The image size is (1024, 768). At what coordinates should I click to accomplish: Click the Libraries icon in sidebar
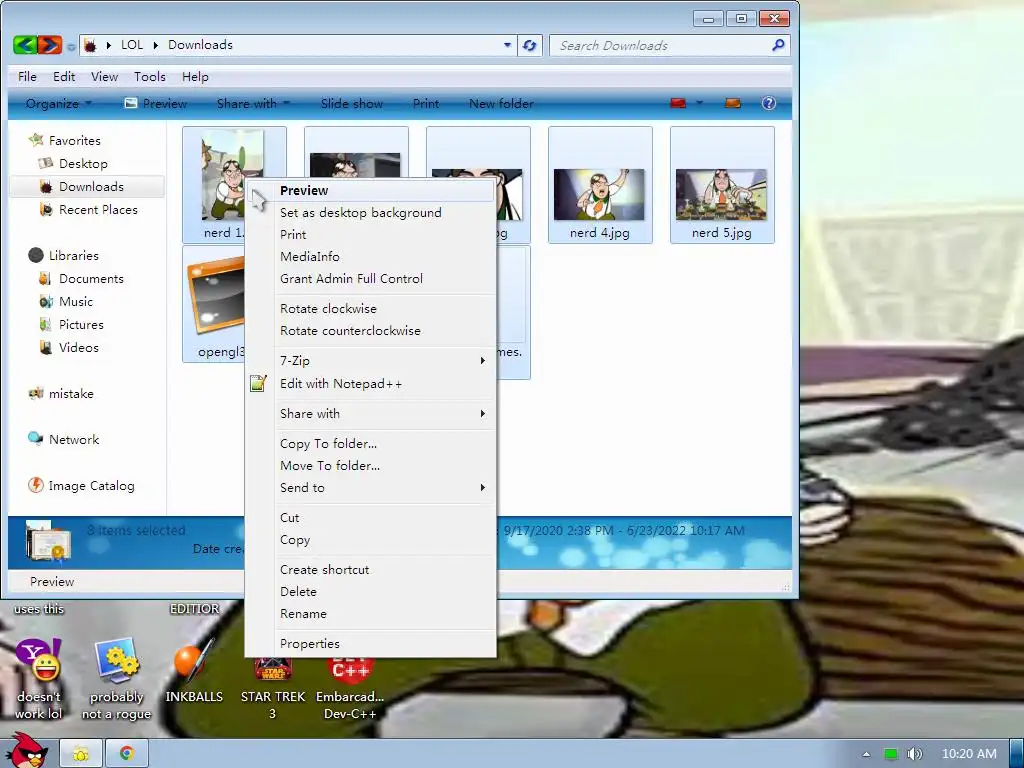36,255
